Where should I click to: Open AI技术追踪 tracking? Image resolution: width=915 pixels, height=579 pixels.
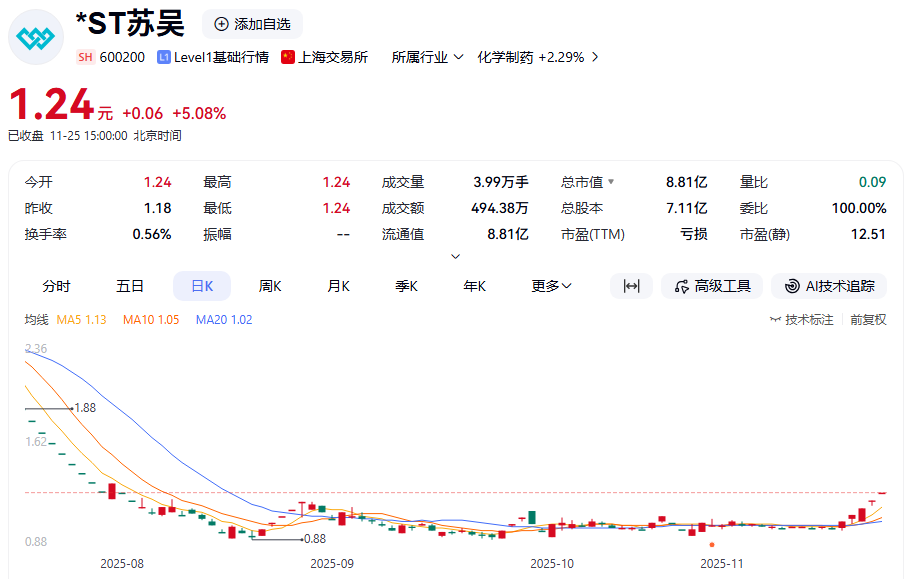829,286
